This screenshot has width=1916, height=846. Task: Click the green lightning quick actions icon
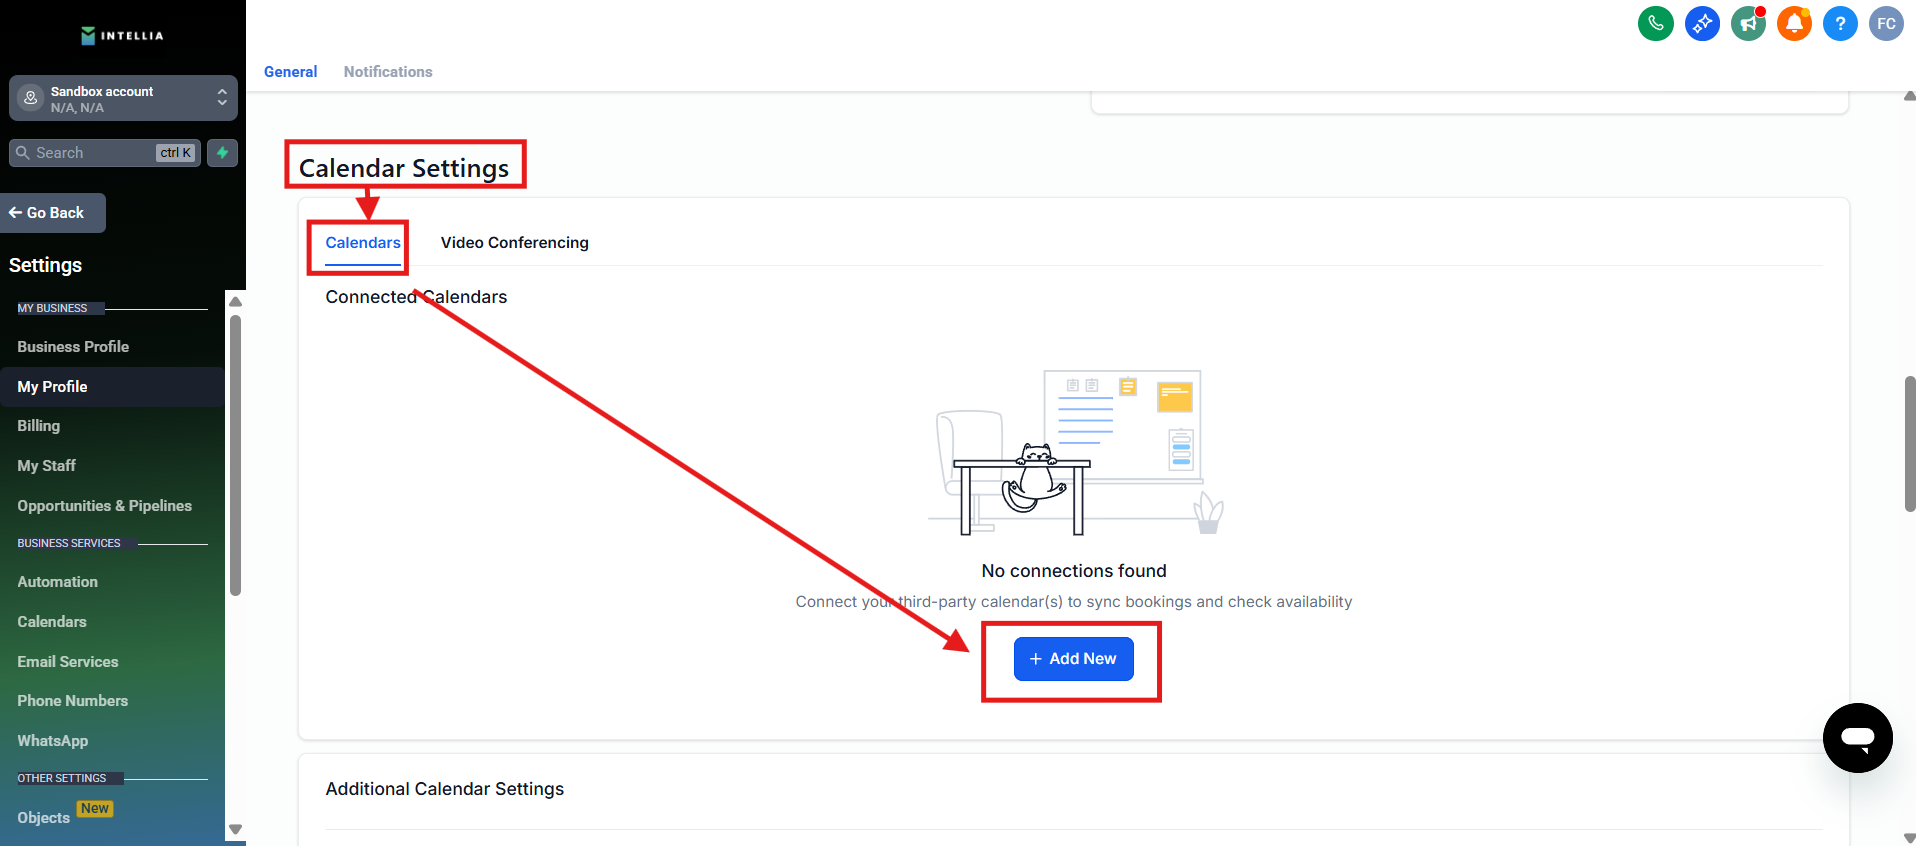click(x=222, y=153)
